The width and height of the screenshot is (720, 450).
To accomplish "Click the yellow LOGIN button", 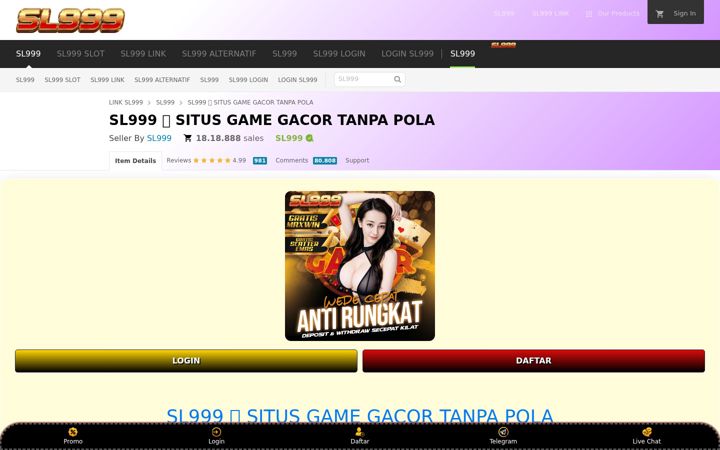I will pos(186,361).
